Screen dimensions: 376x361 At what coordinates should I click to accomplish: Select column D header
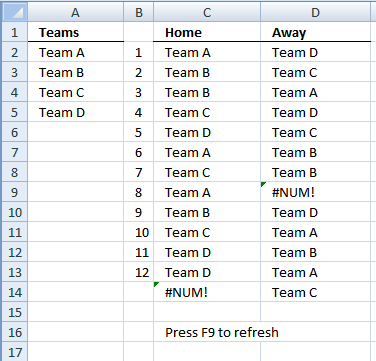(x=315, y=13)
